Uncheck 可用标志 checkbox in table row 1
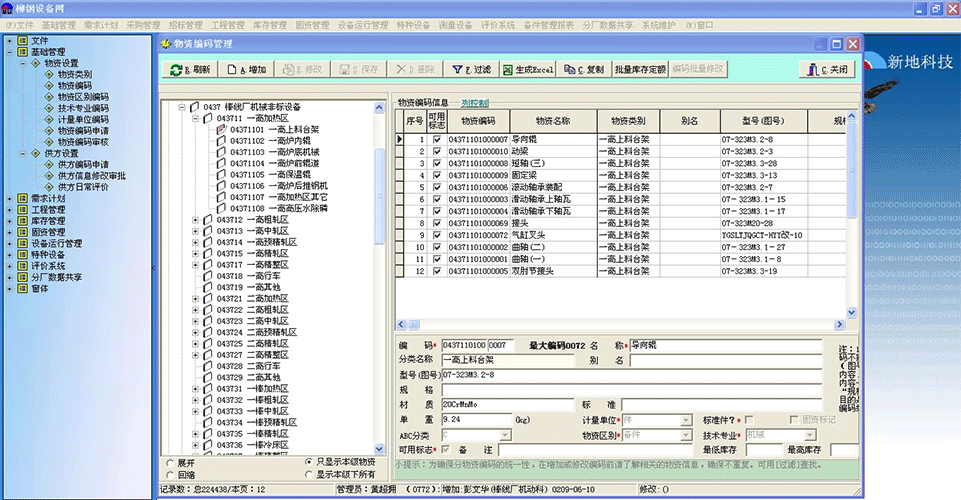 coord(436,140)
